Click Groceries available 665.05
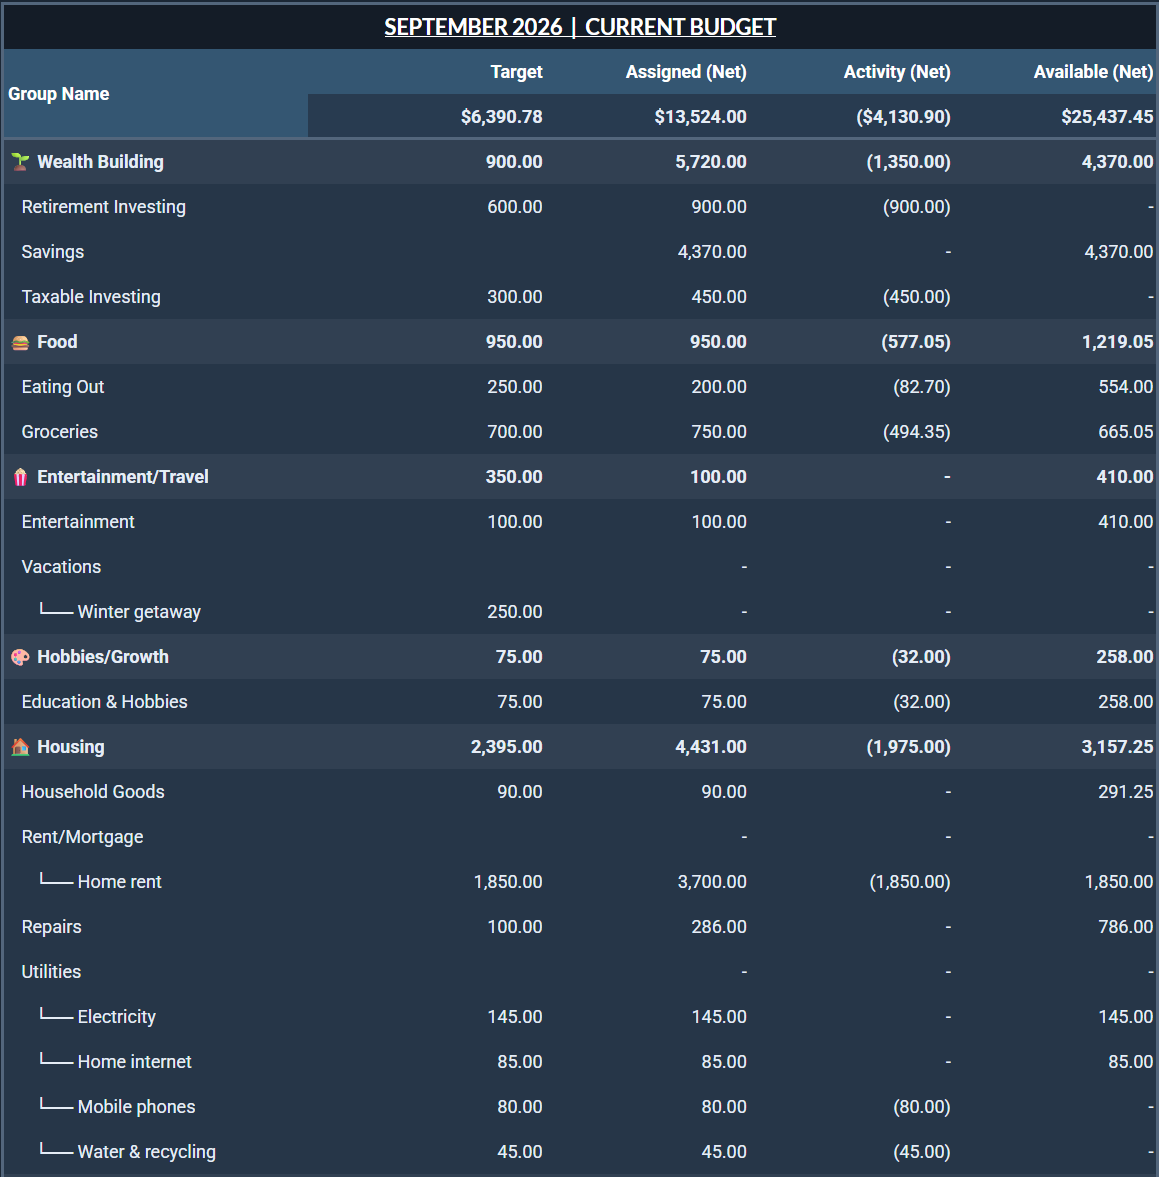 tap(1126, 432)
